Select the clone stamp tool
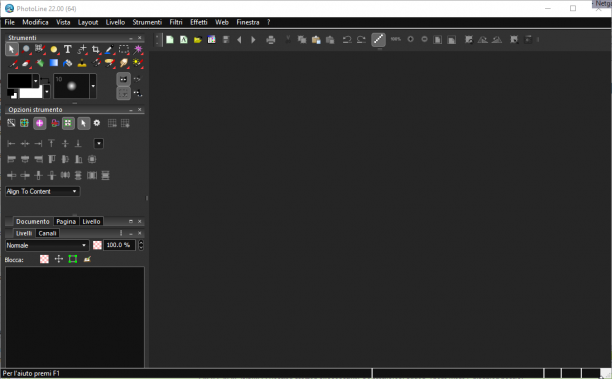 (x=82, y=63)
